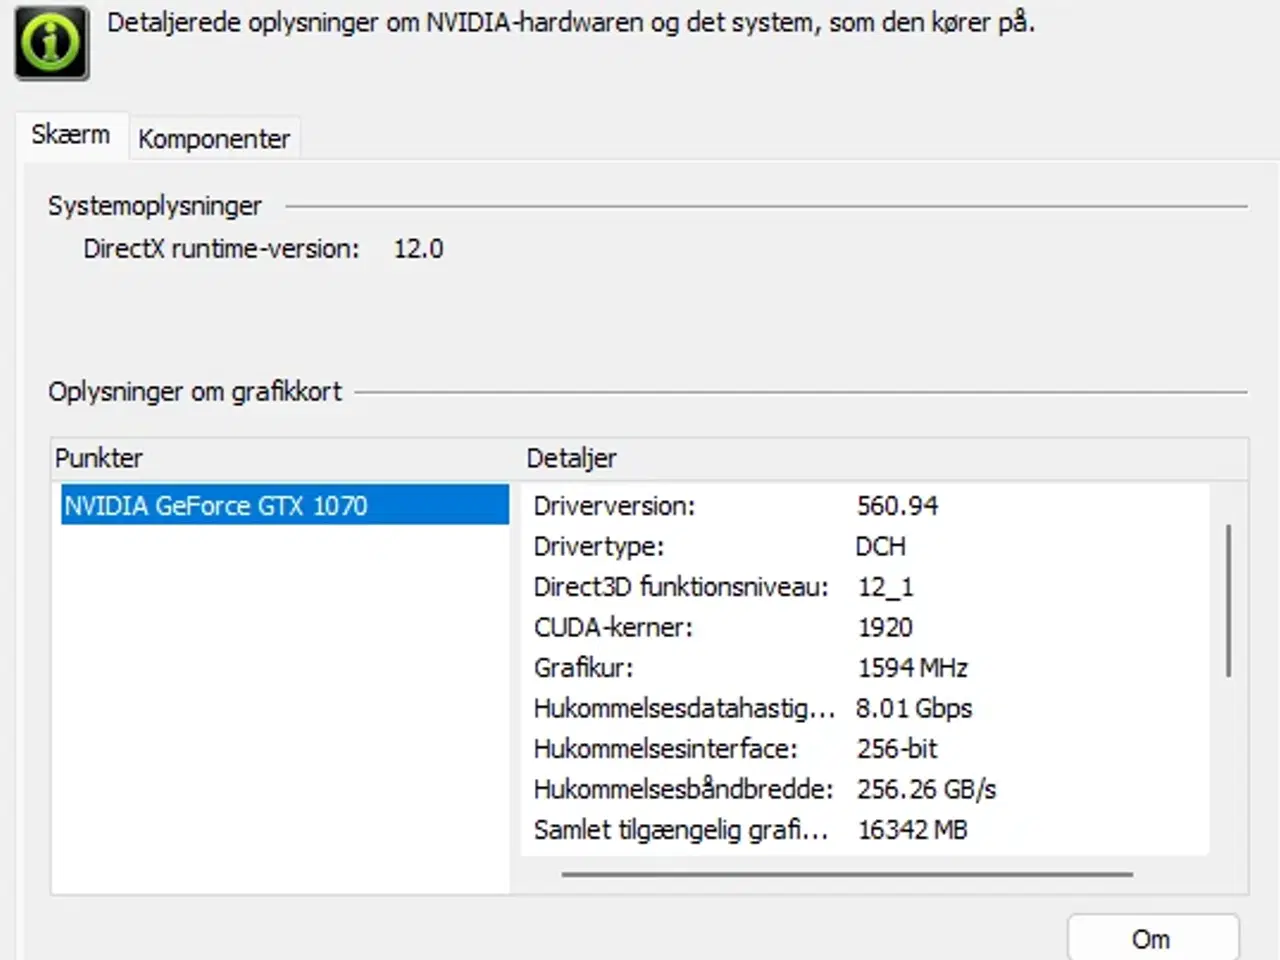Click the 256-bit interface value
The image size is (1280, 960).
click(x=897, y=748)
